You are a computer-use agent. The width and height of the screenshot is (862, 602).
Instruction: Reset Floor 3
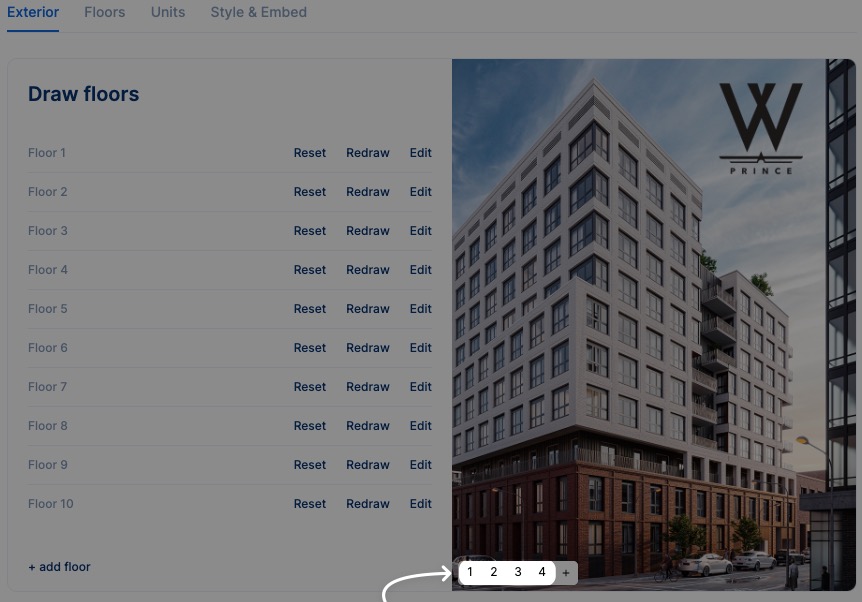click(x=310, y=231)
